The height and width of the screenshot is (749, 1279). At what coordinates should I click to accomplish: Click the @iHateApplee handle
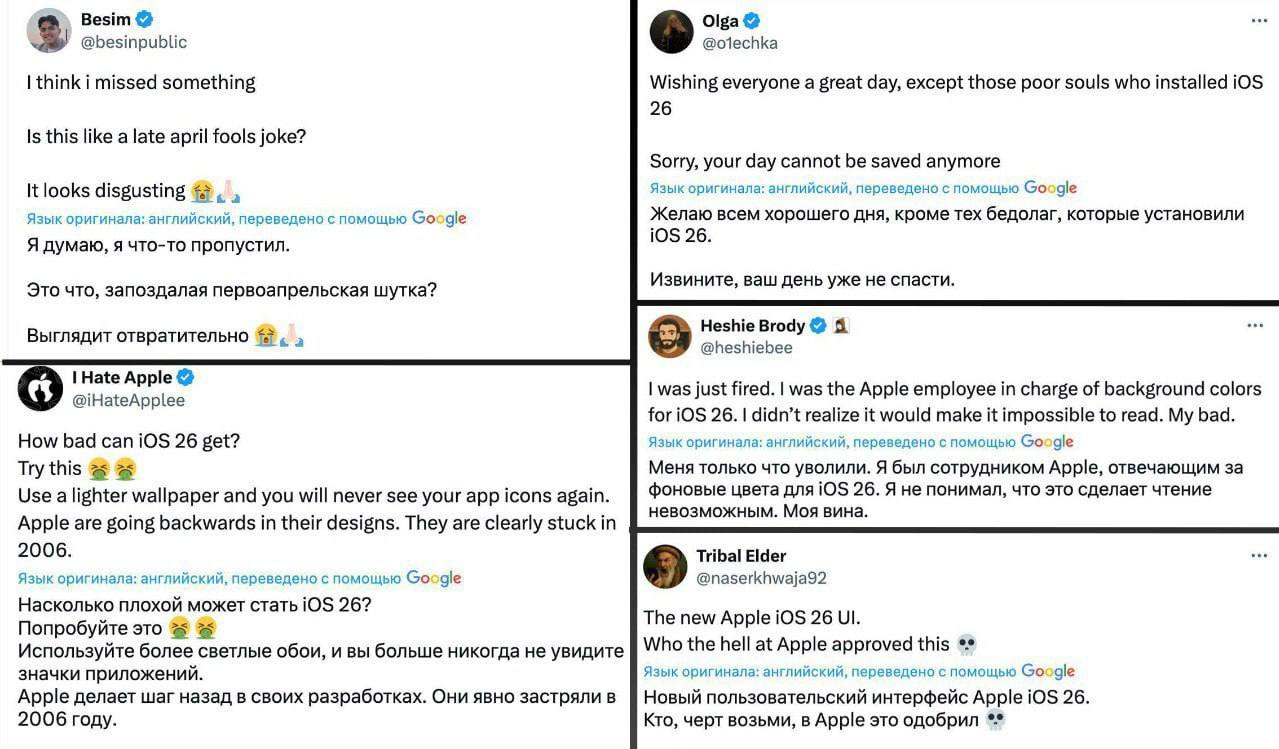(x=128, y=400)
